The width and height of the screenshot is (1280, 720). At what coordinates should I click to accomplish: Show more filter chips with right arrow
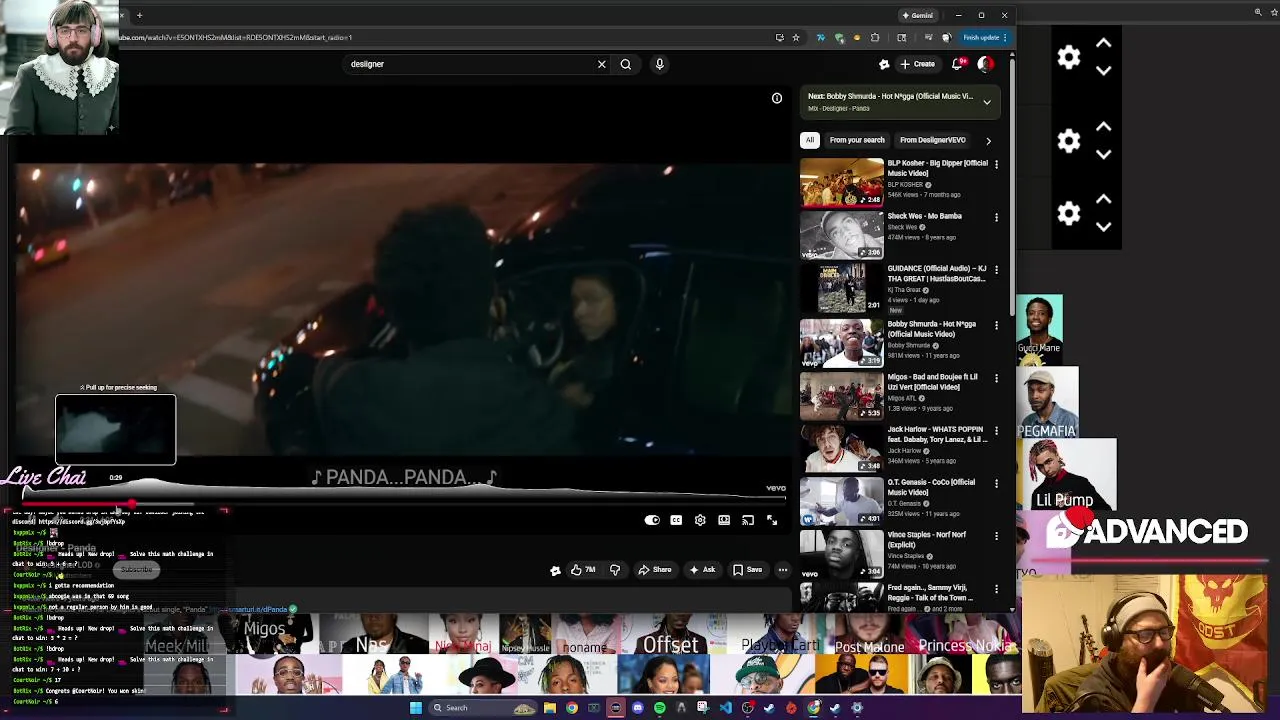988,140
